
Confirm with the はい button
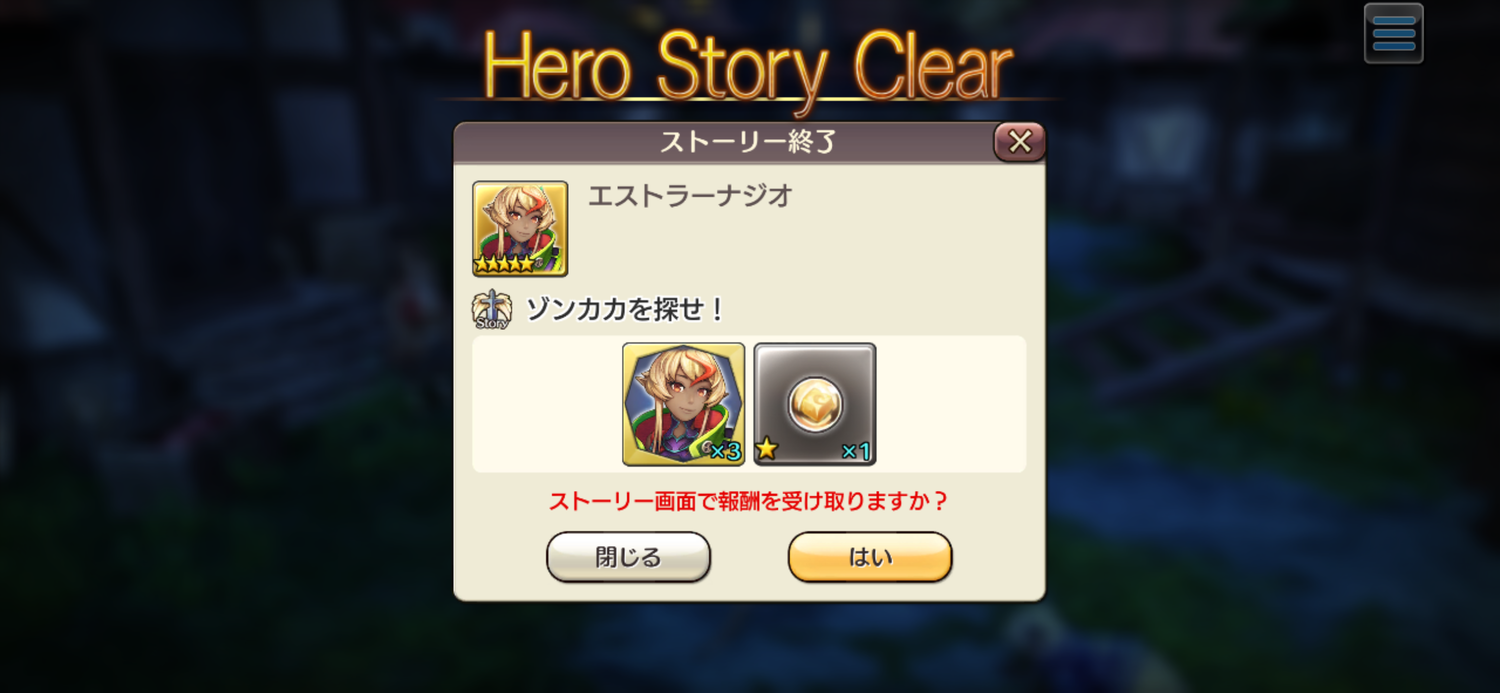870,557
